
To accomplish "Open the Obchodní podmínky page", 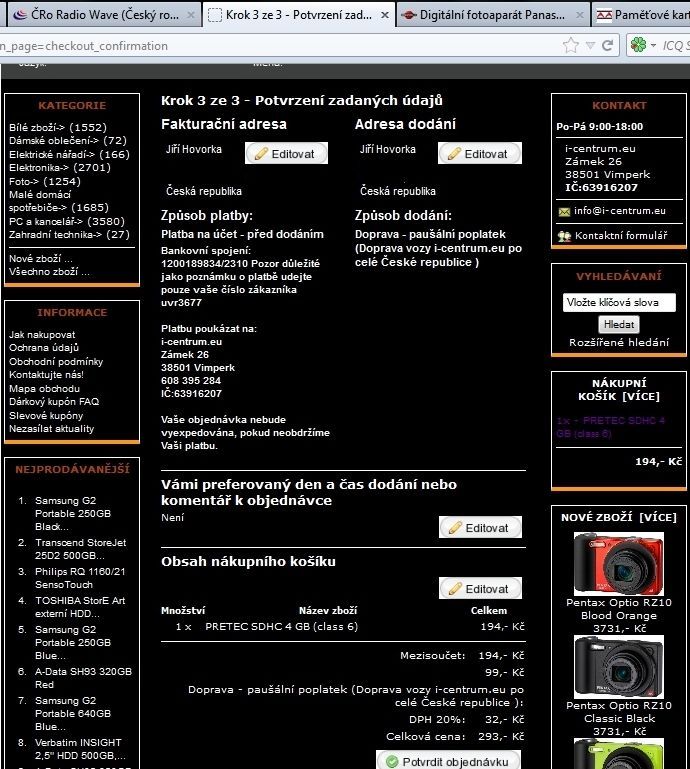I will pyautogui.click(x=56, y=362).
